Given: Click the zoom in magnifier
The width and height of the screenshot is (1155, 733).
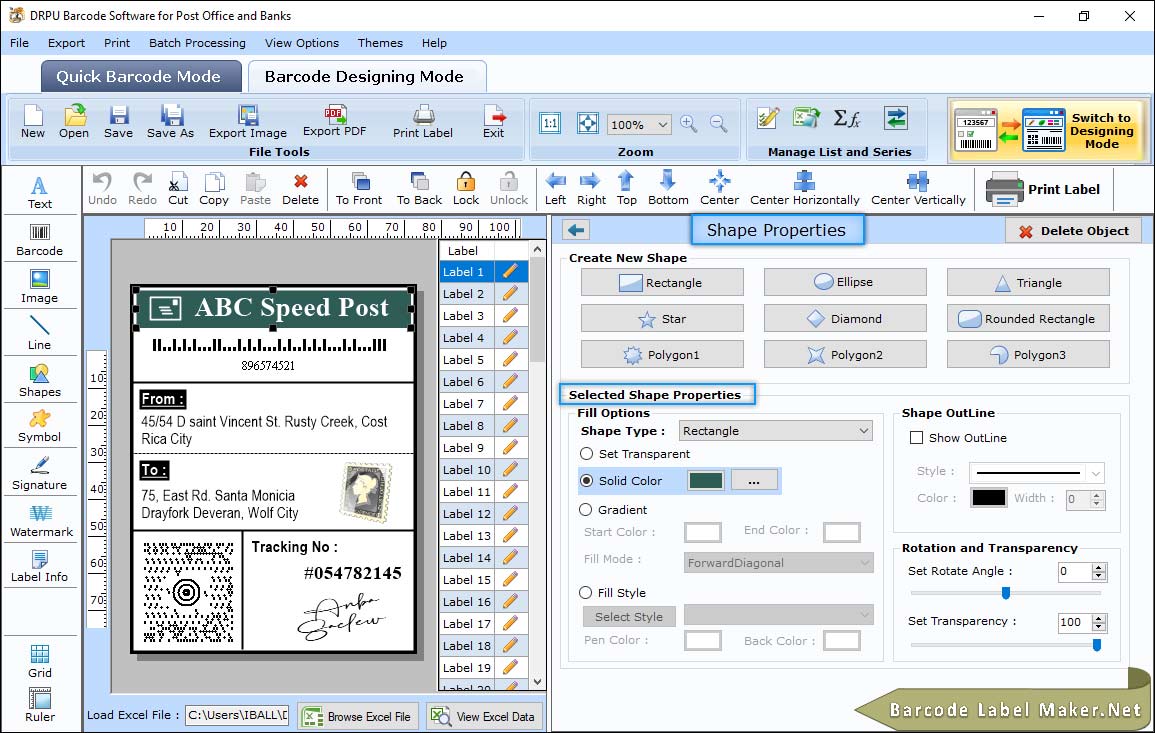Looking at the screenshot, I should 689,124.
